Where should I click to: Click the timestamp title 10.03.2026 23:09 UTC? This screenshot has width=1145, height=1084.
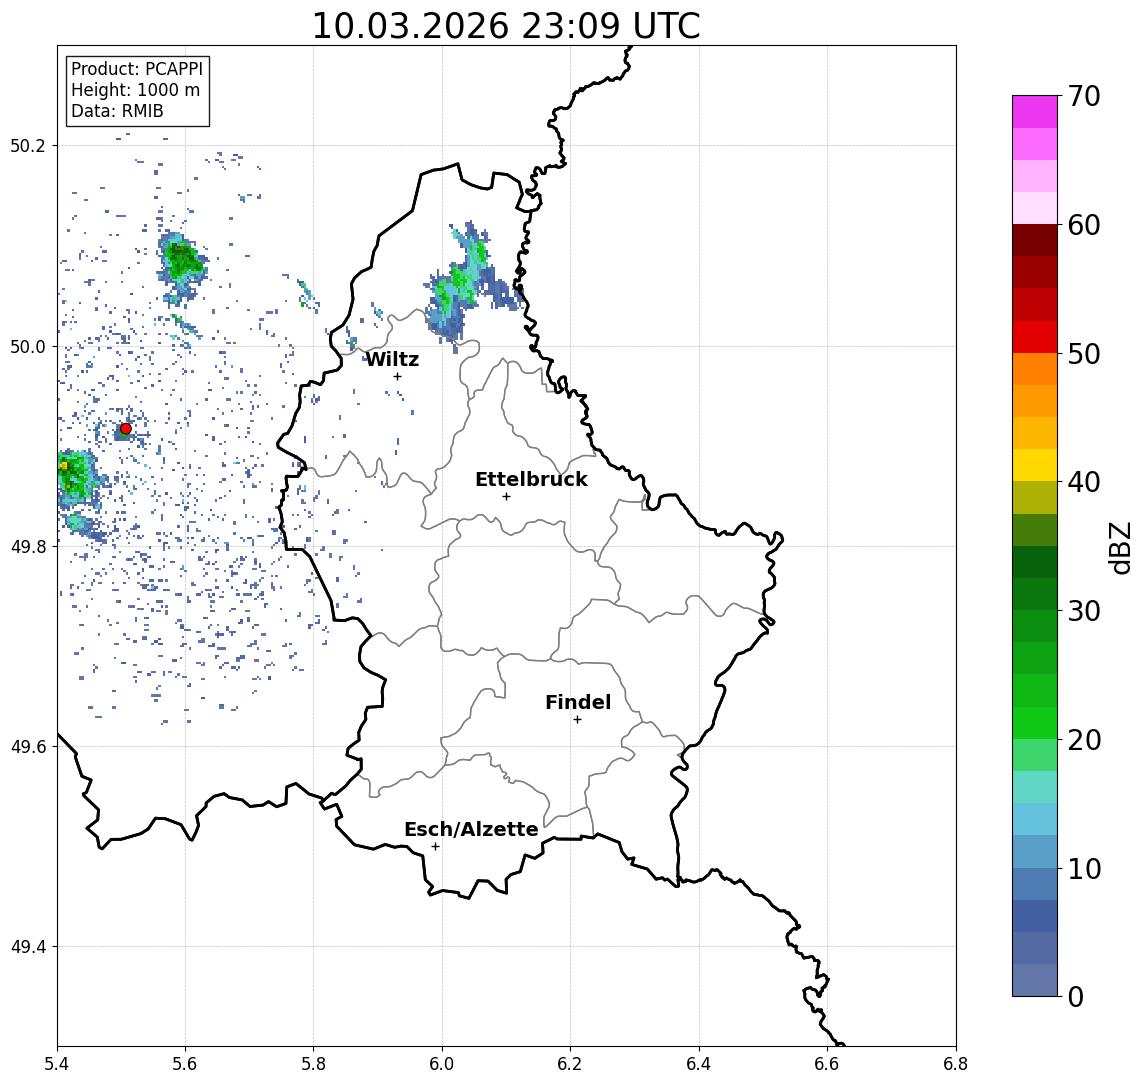pos(506,26)
